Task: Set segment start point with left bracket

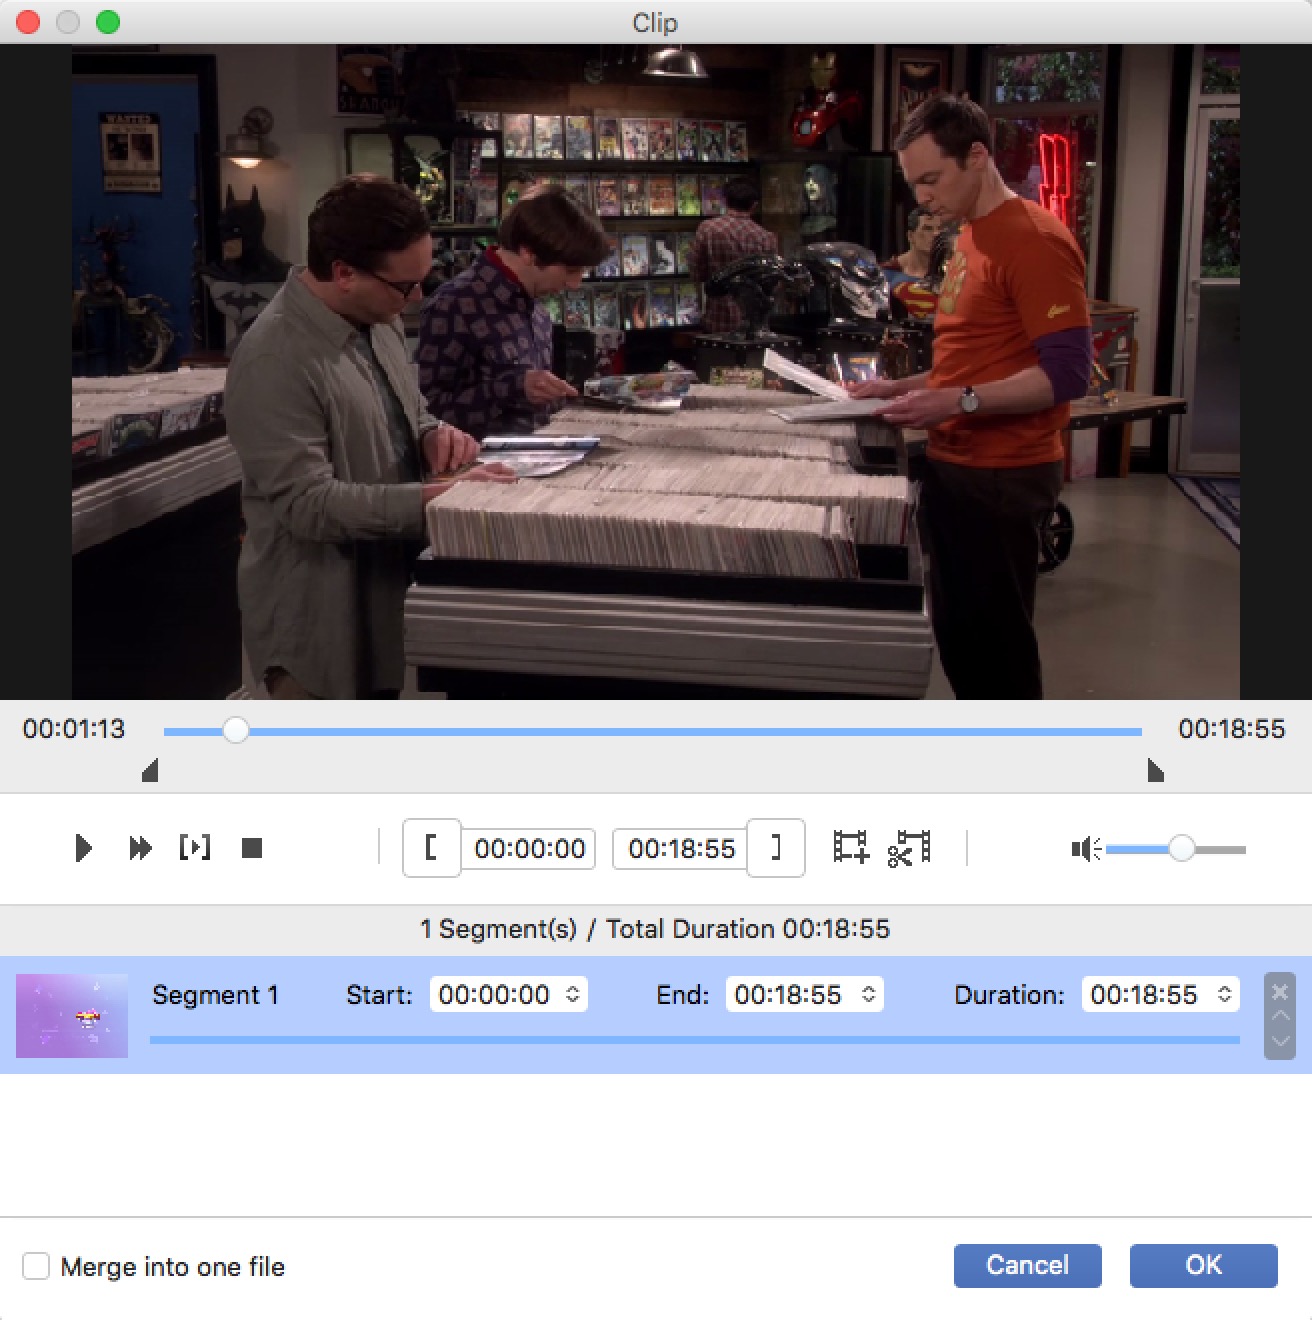Action: click(x=431, y=848)
